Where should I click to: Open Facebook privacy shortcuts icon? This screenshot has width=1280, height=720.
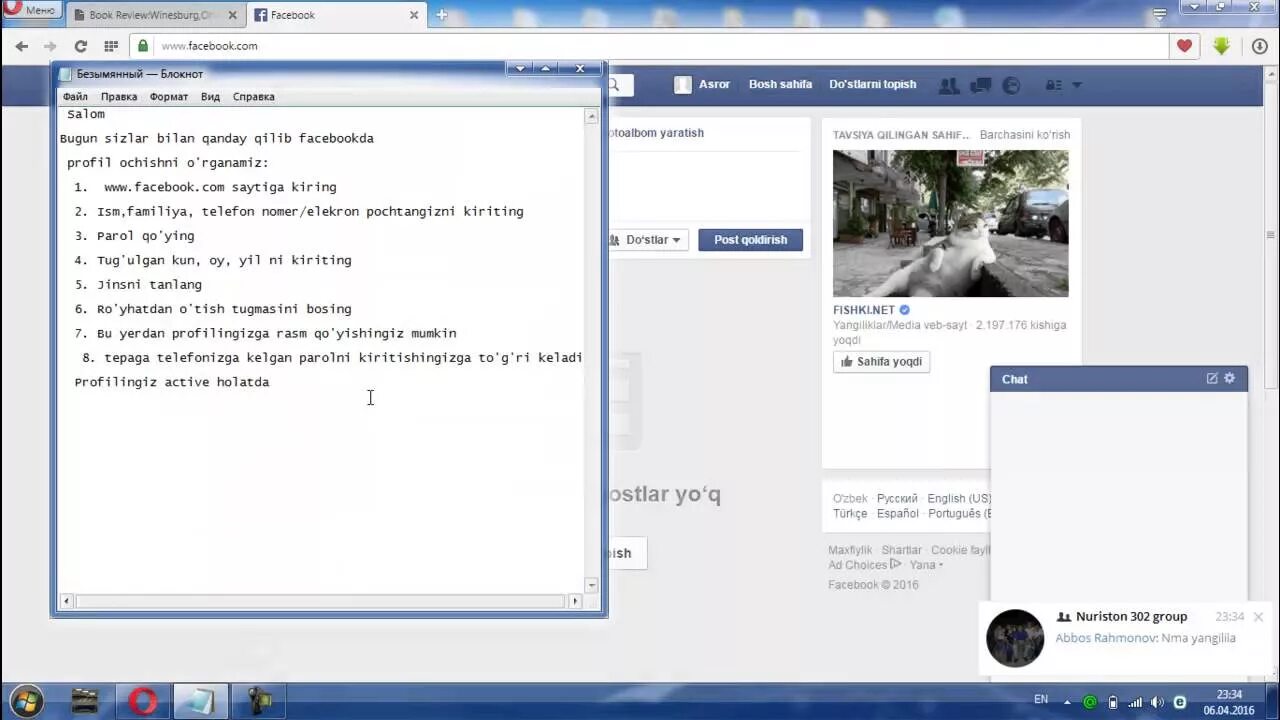[1053, 86]
